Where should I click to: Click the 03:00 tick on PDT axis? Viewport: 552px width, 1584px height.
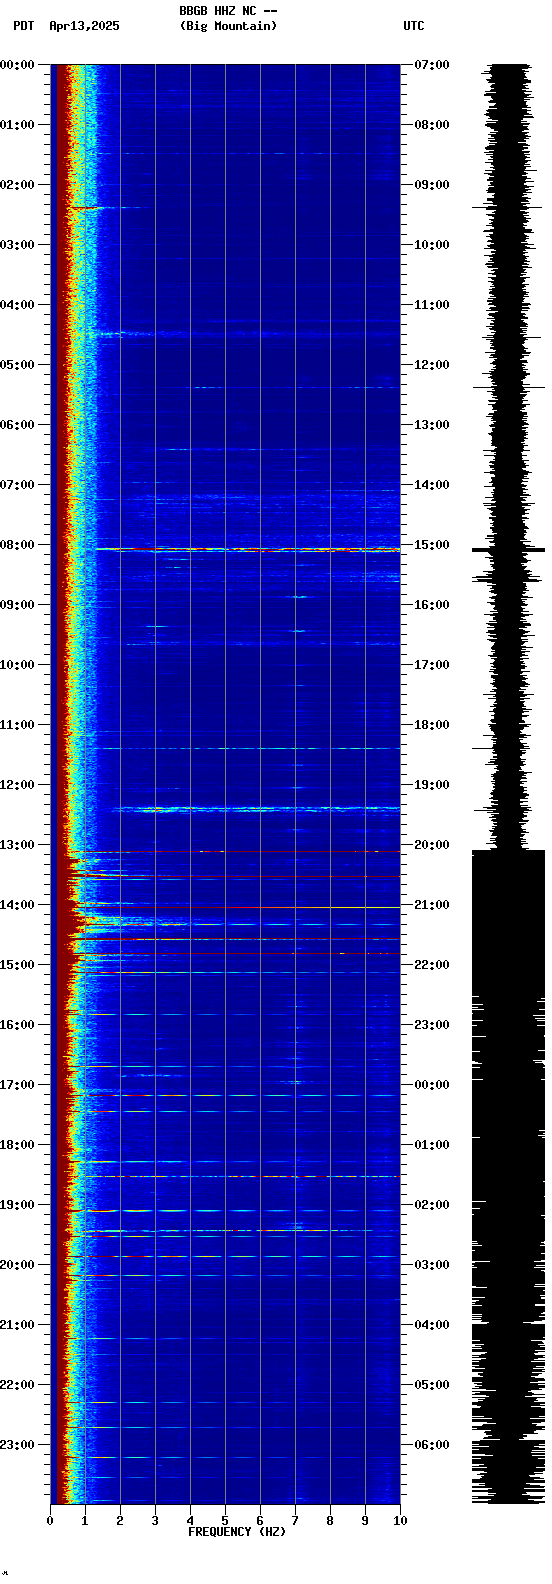point(17,245)
